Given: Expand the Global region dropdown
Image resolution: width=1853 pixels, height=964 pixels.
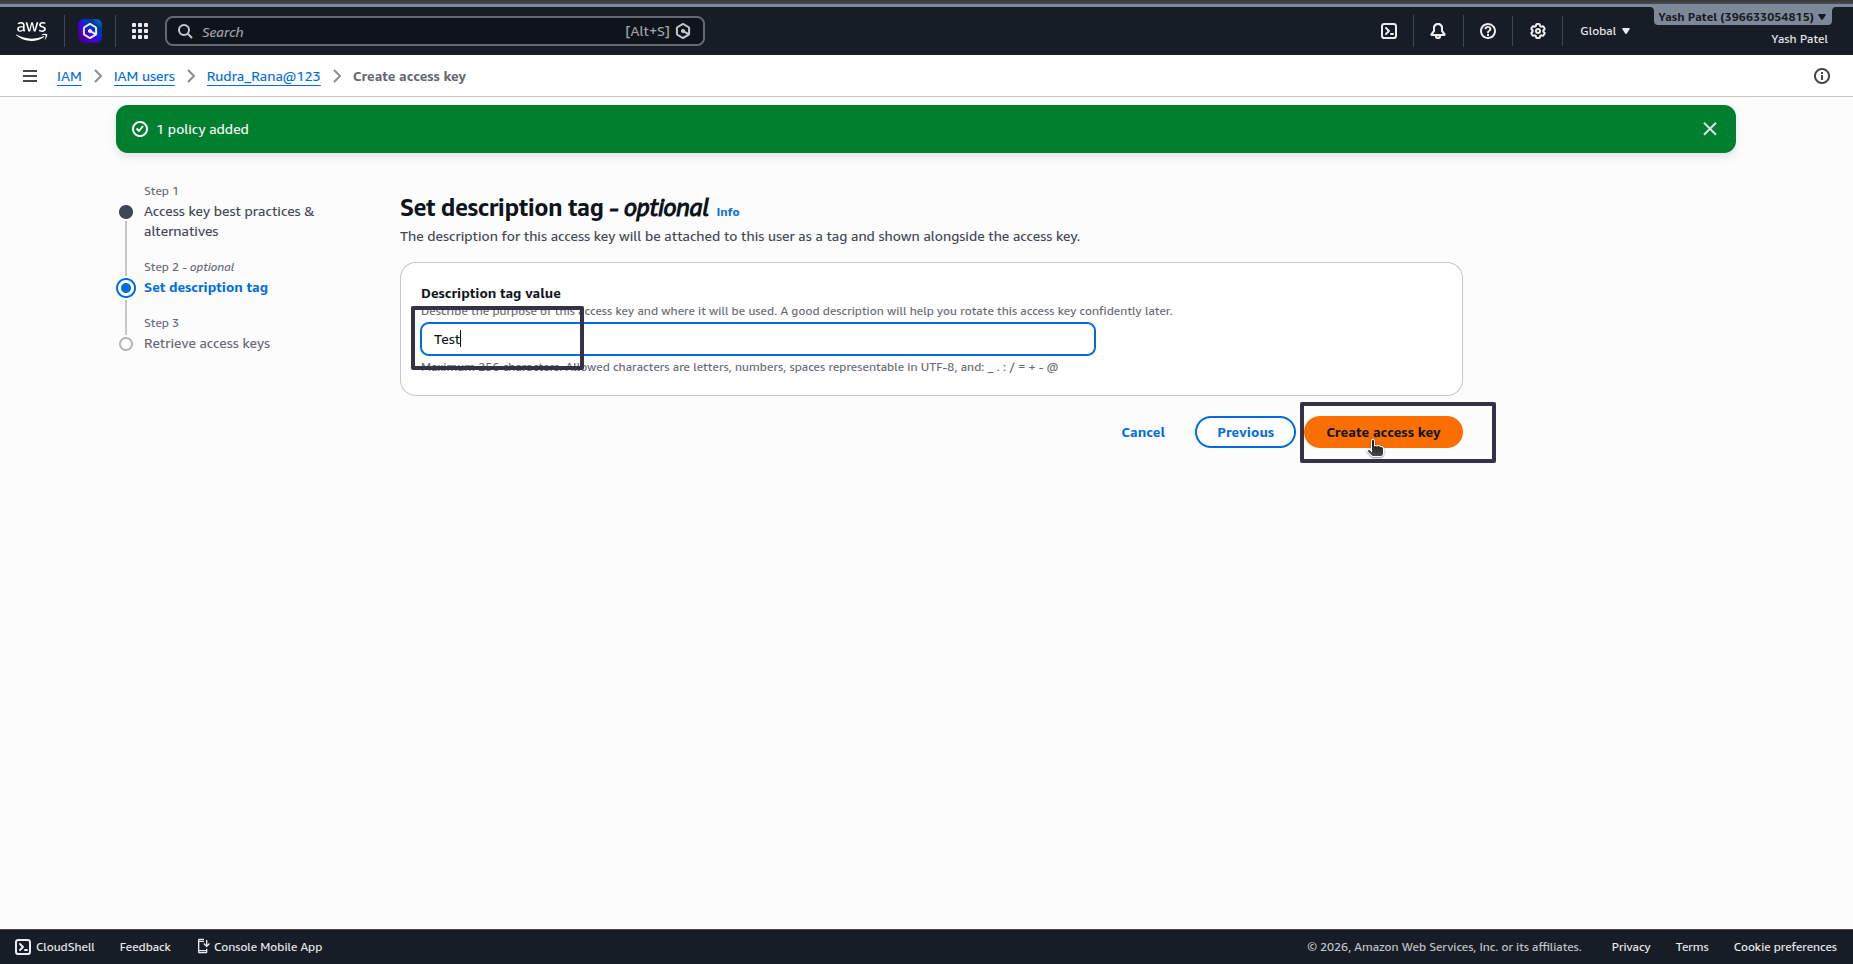Looking at the screenshot, I should (1605, 31).
